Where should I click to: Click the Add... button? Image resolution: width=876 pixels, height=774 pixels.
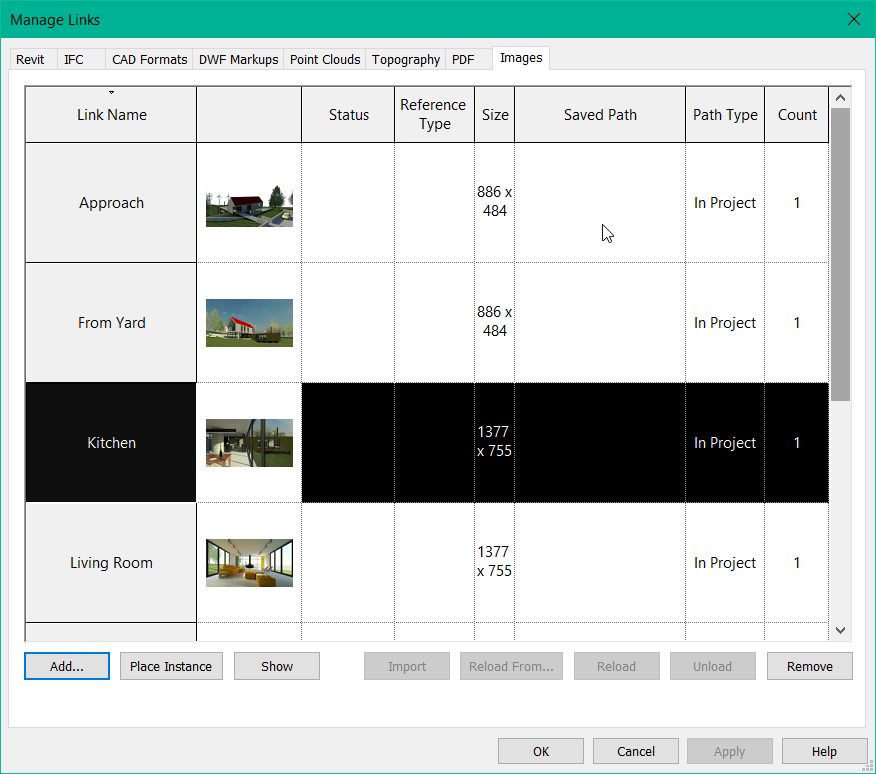(x=67, y=666)
